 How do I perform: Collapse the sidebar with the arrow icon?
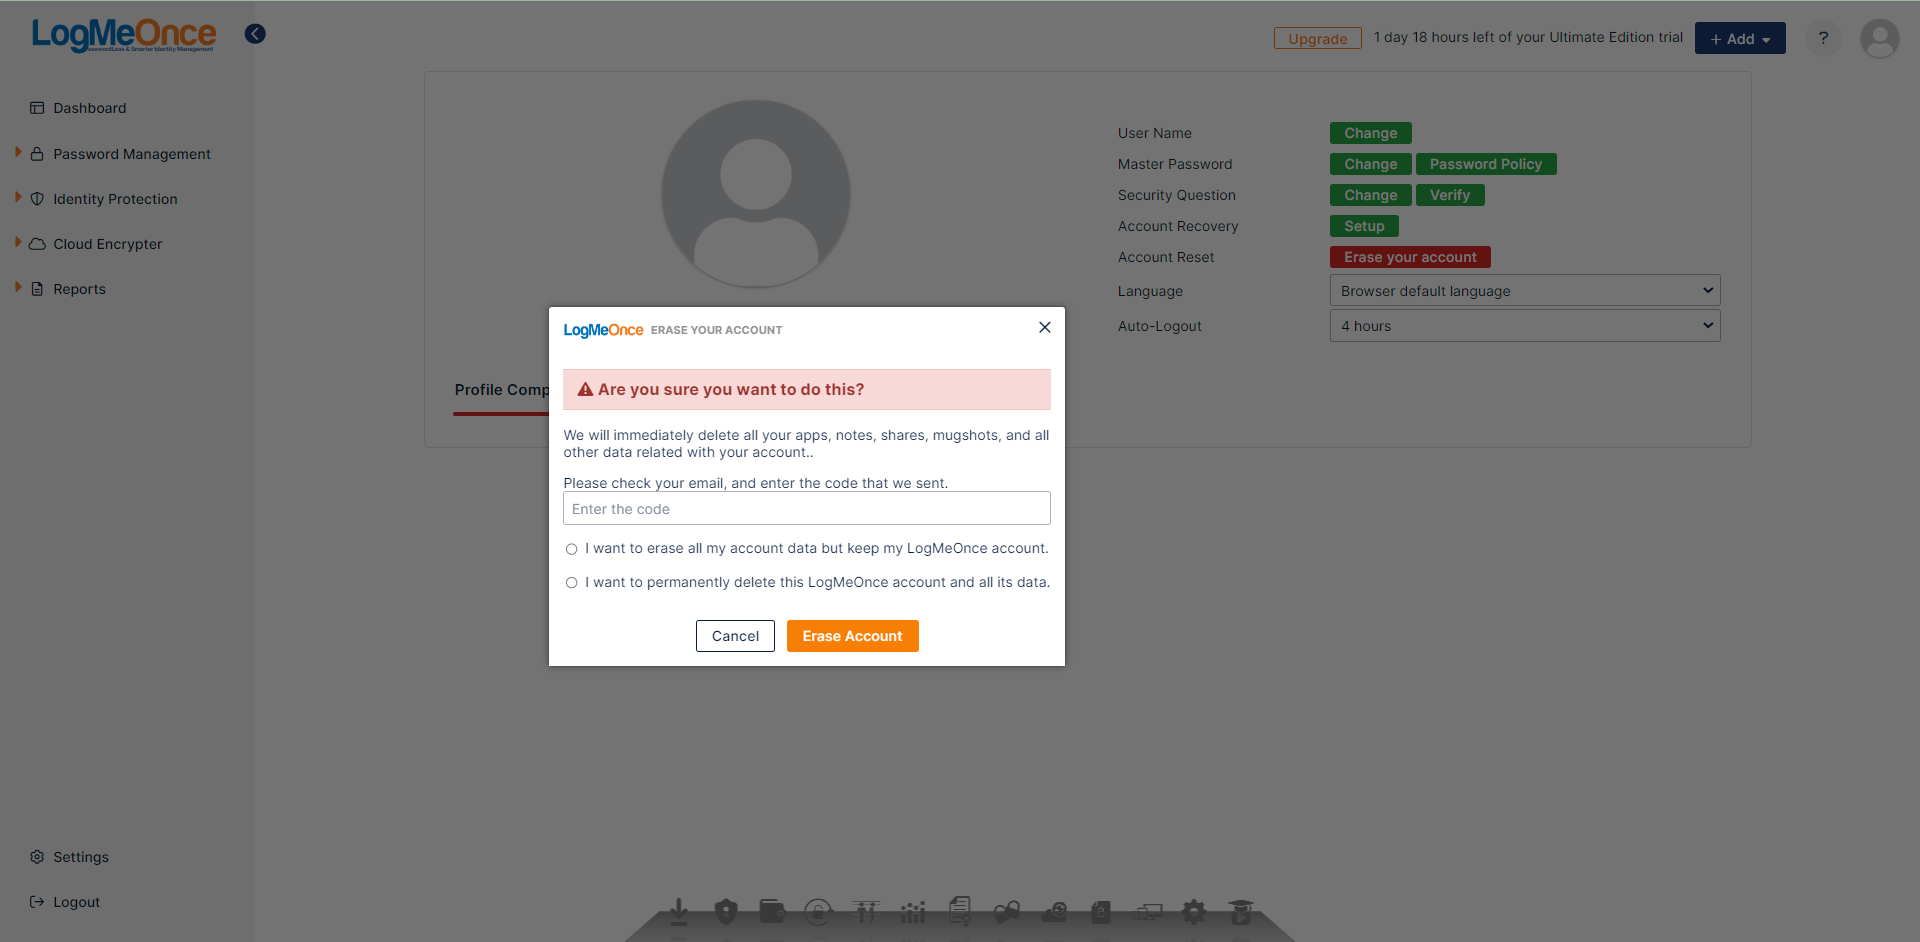coord(256,34)
